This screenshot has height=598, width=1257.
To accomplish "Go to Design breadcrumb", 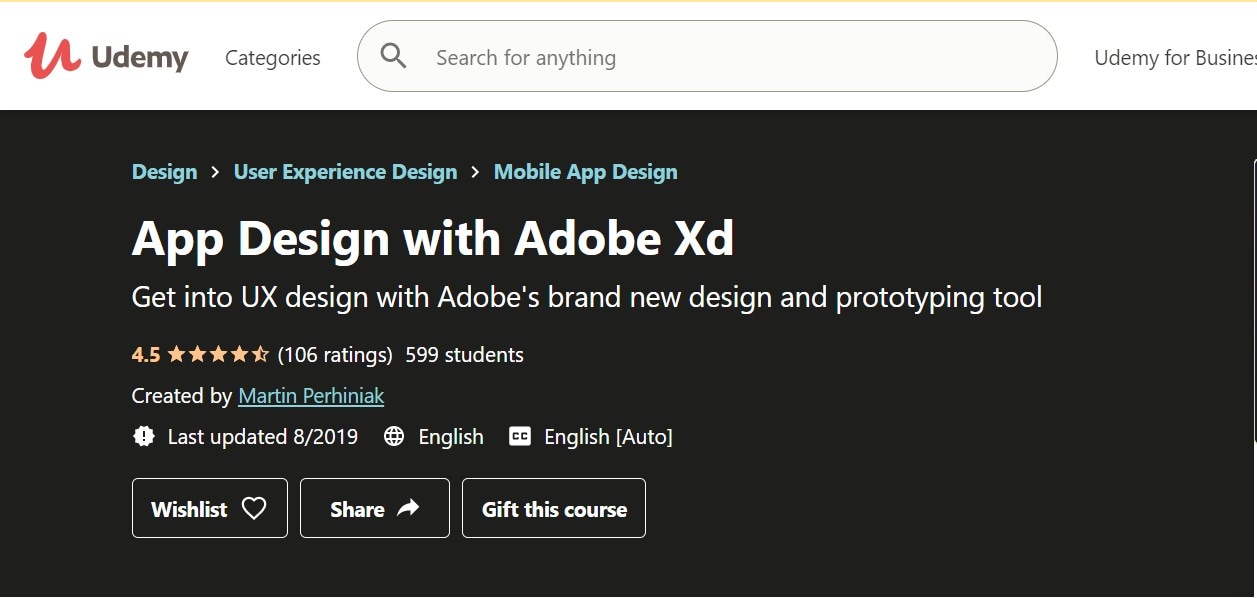I will tap(164, 172).
